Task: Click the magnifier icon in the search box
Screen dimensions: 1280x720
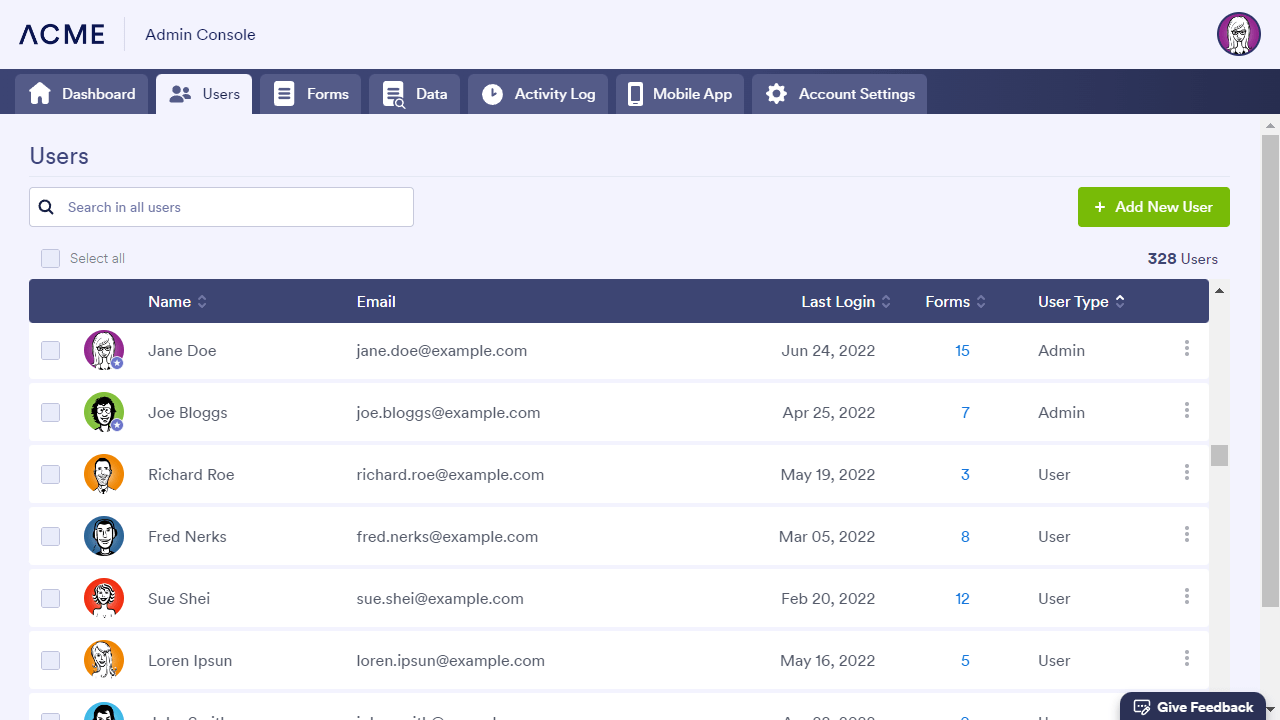Action: [x=46, y=207]
